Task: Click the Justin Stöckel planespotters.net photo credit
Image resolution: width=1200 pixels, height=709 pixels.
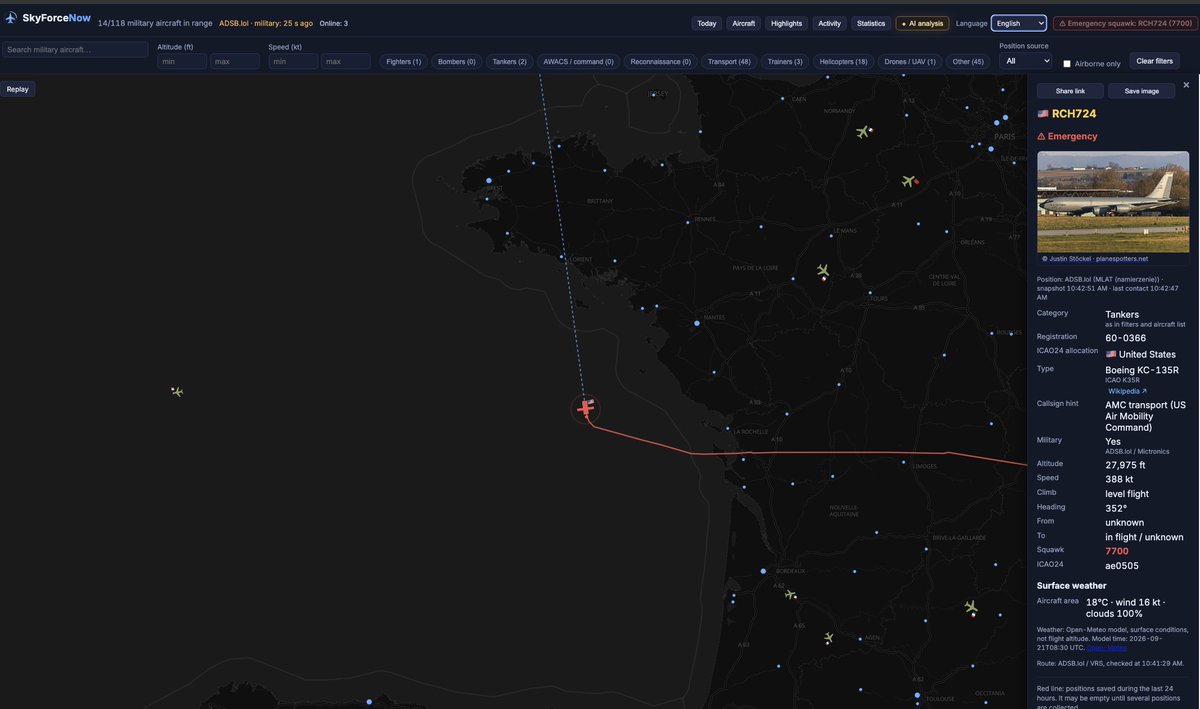Action: [x=1095, y=258]
